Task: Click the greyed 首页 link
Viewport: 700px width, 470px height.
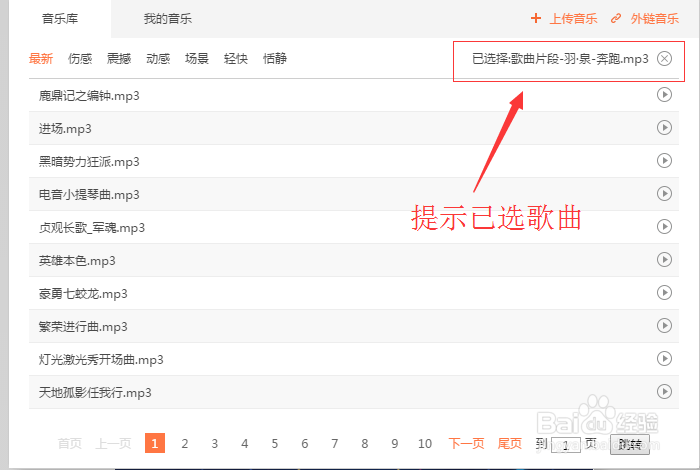Action: [70, 443]
